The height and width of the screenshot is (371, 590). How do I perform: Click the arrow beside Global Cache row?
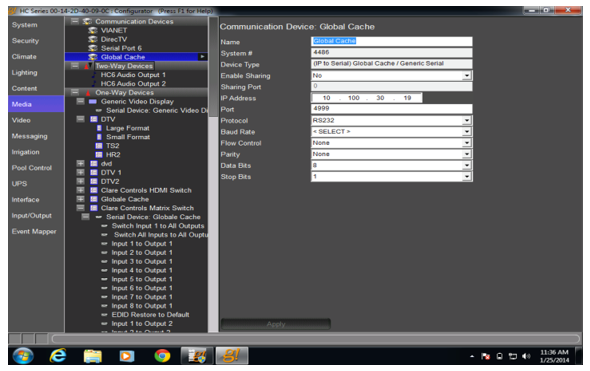tap(202, 57)
